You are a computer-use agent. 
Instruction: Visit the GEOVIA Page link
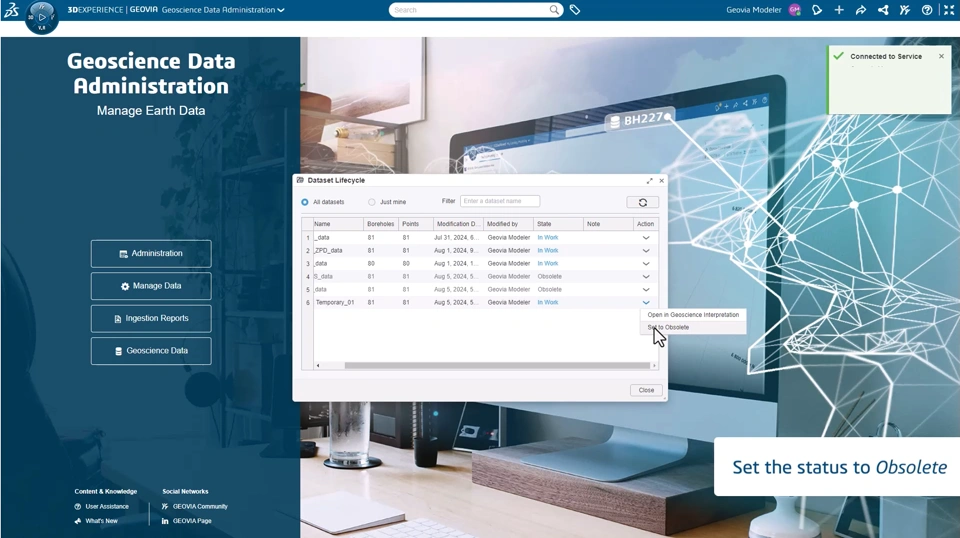(187, 521)
